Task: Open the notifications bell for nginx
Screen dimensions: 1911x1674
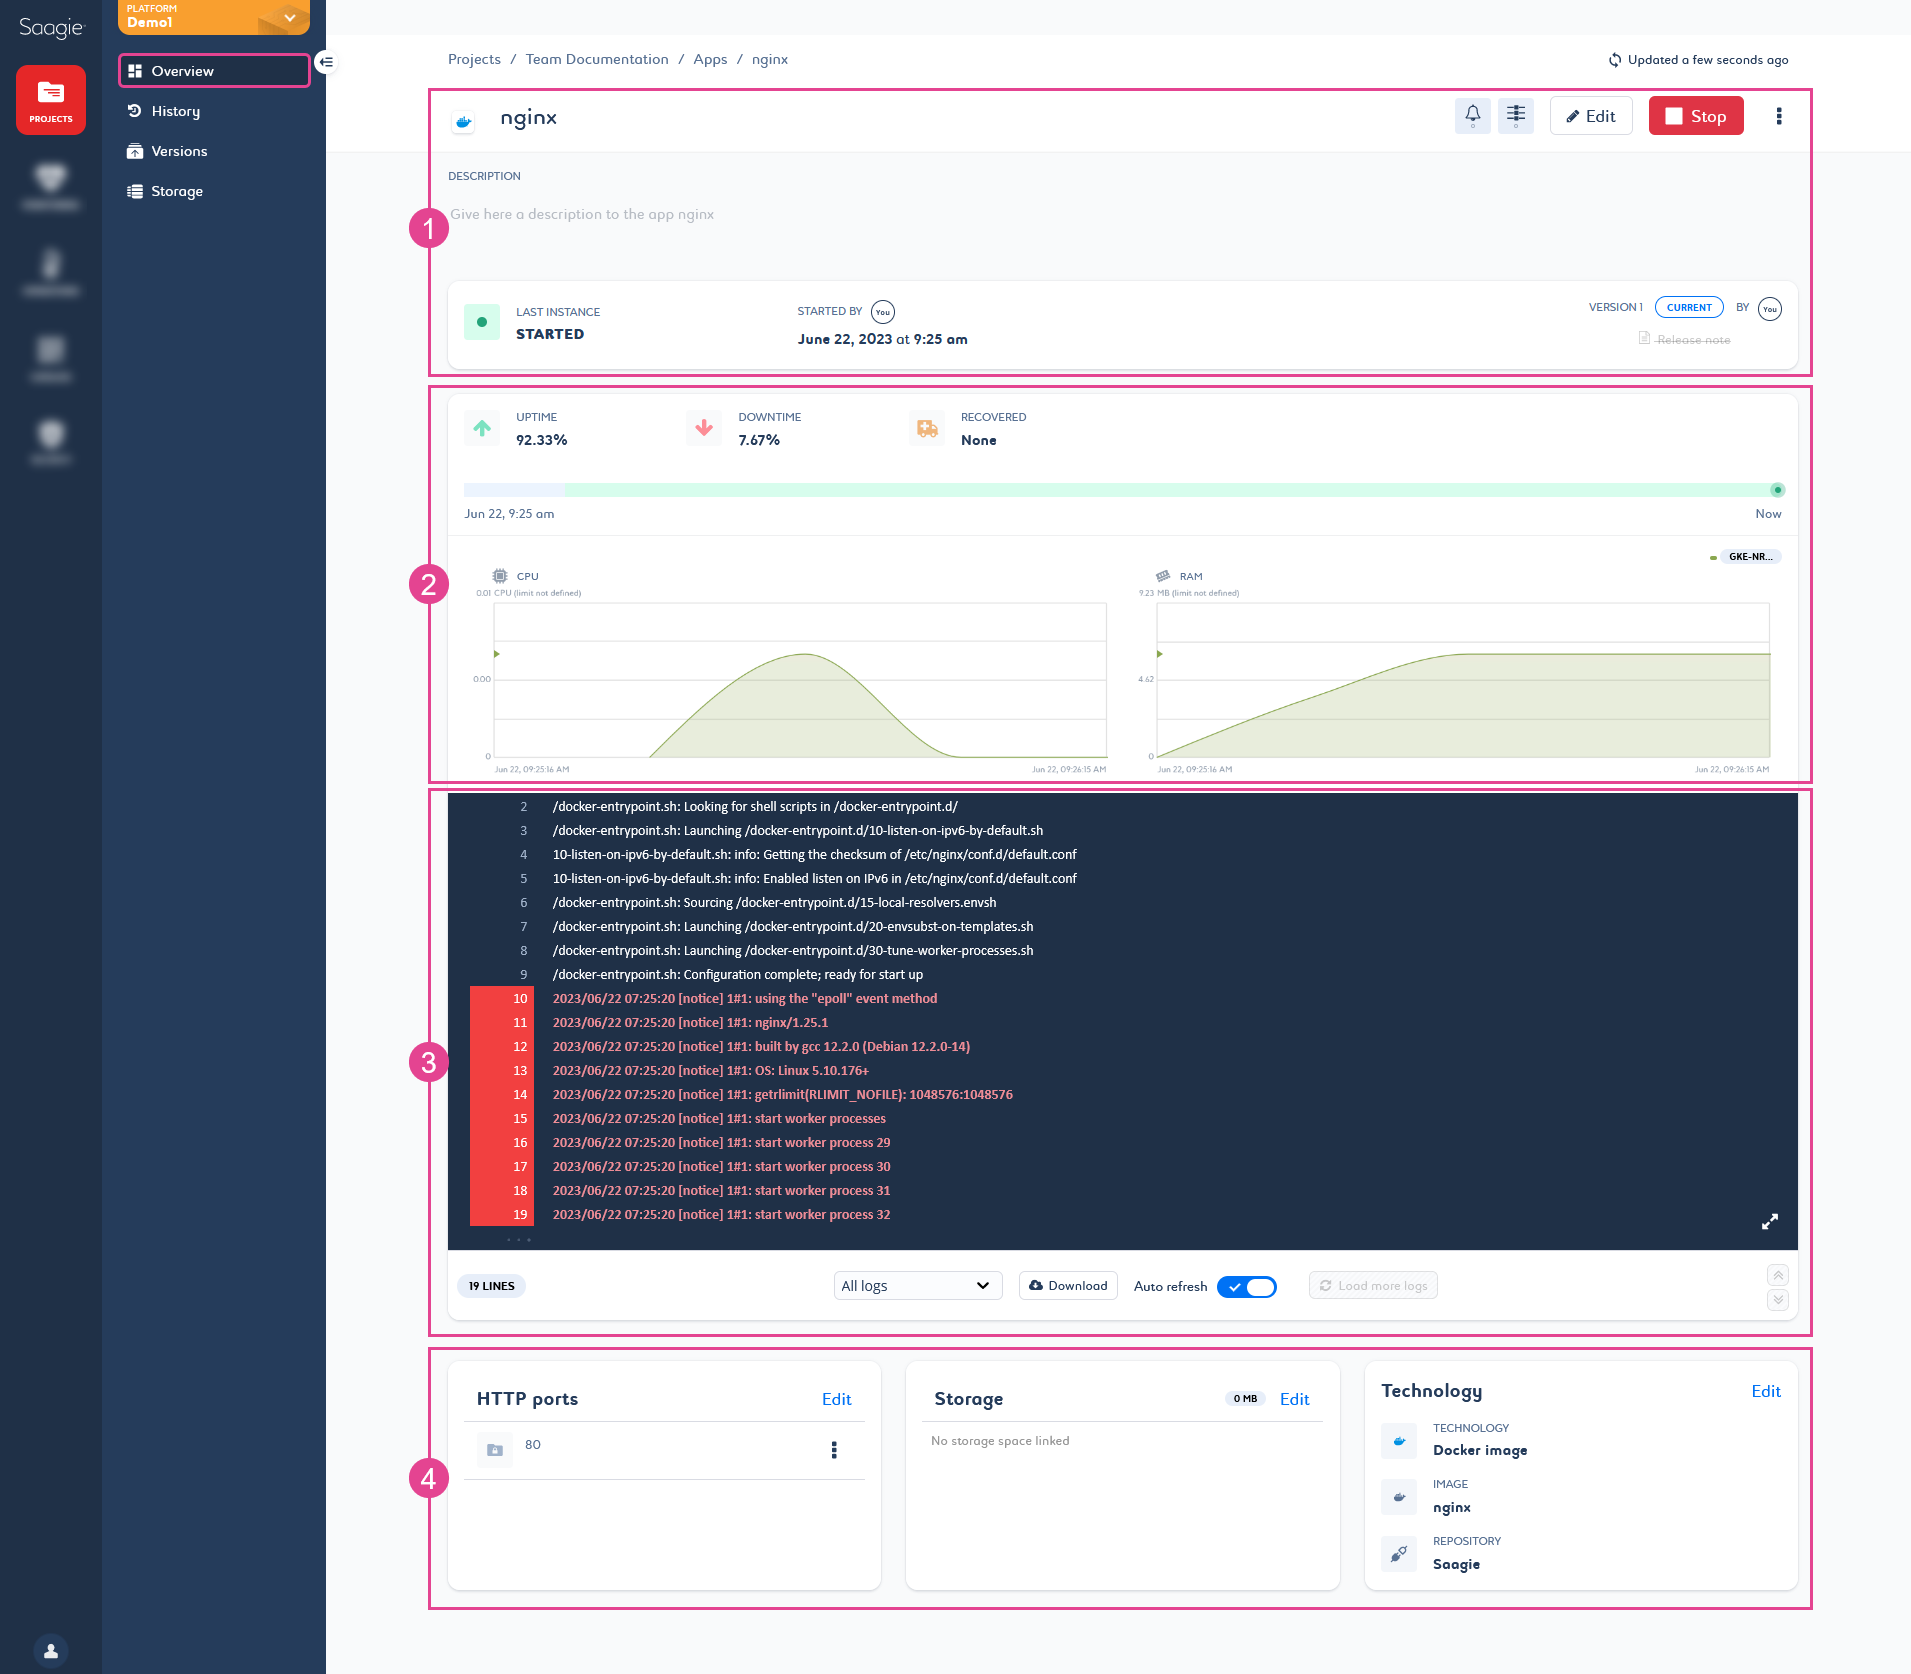Action: tap(1473, 116)
